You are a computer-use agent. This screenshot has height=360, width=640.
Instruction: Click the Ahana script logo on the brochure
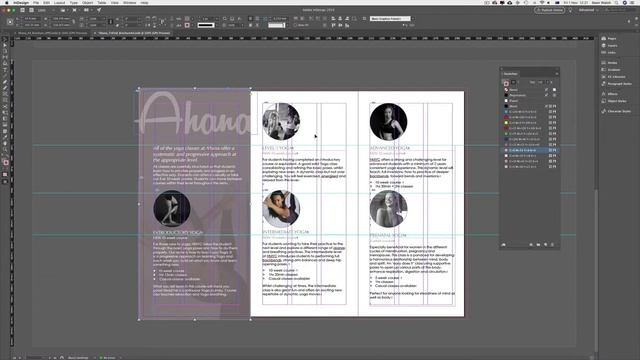195,114
